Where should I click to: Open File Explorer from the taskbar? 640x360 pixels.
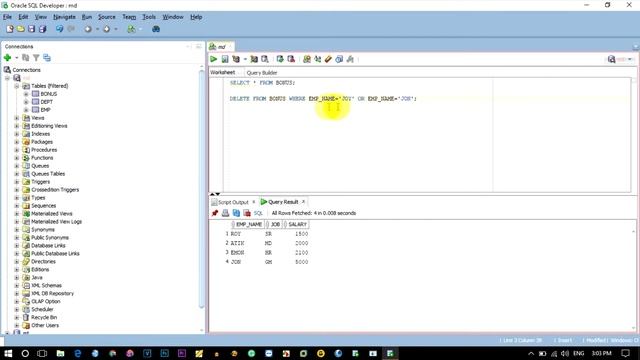[x=60, y=353]
